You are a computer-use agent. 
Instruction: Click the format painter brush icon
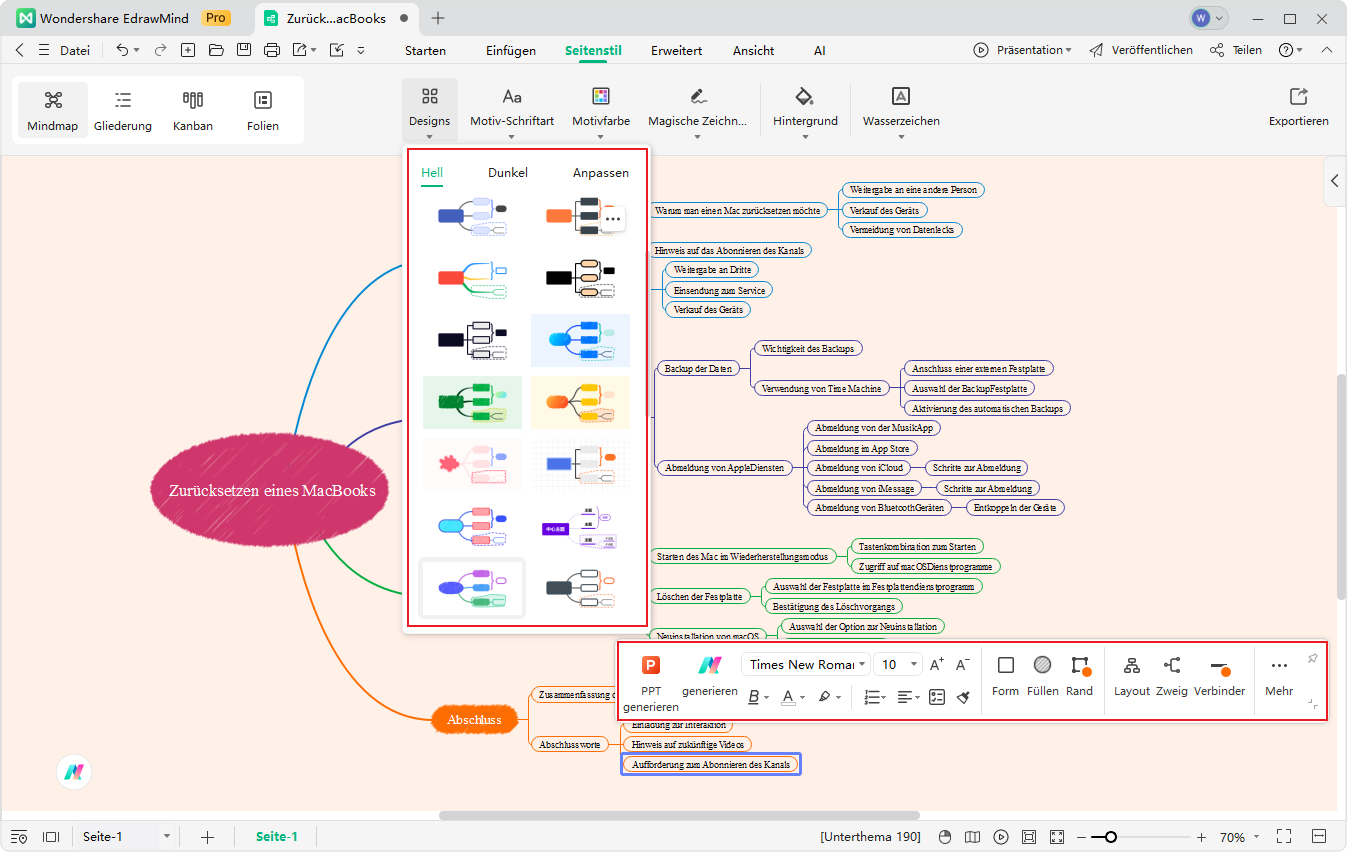coord(963,697)
